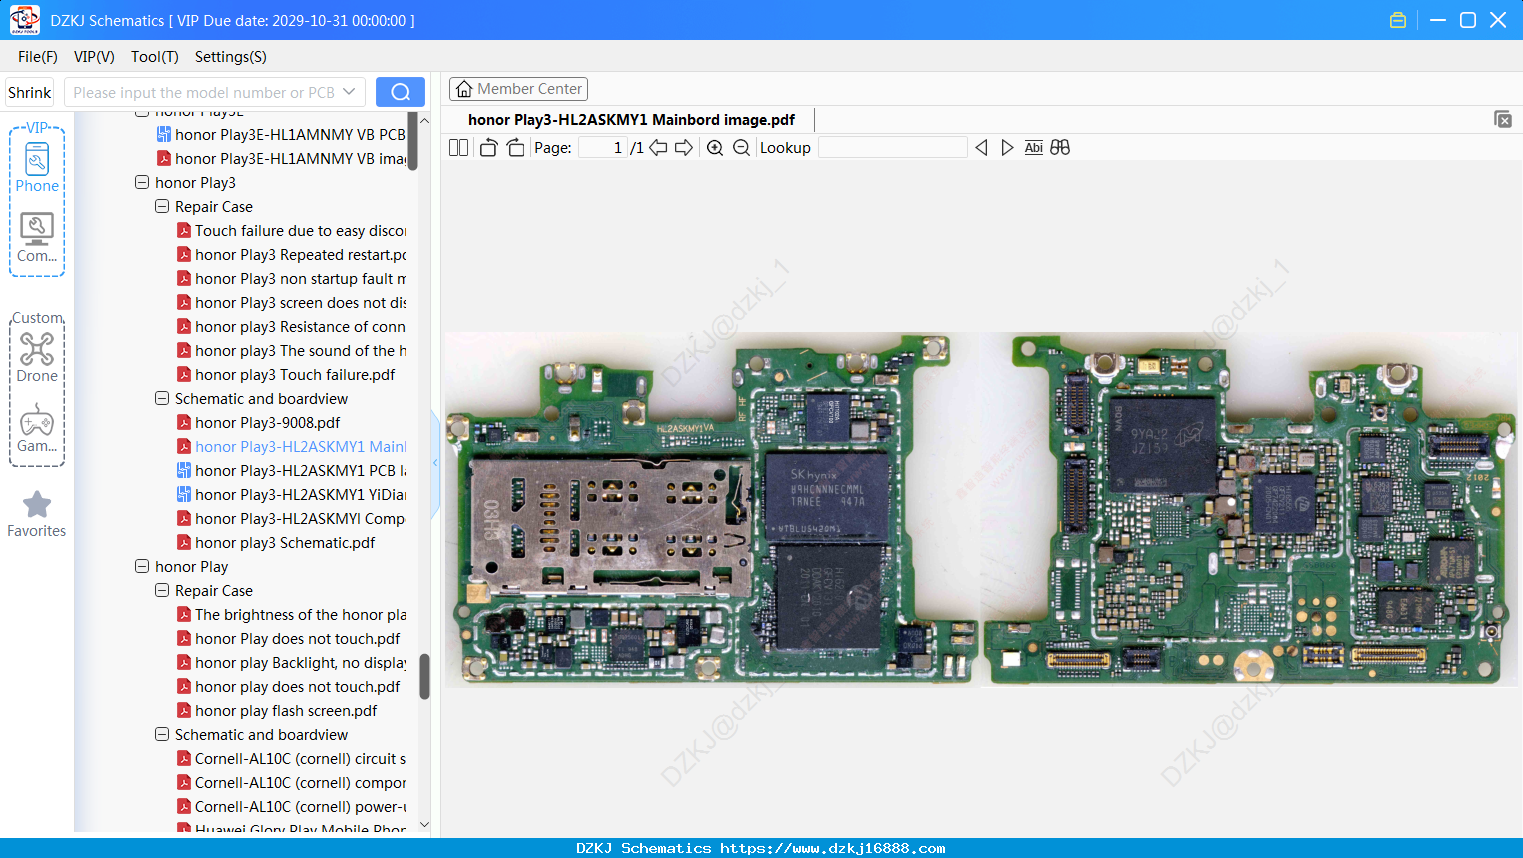Select the Game console category icon
Screen dimensions: 1523x858
[37, 428]
